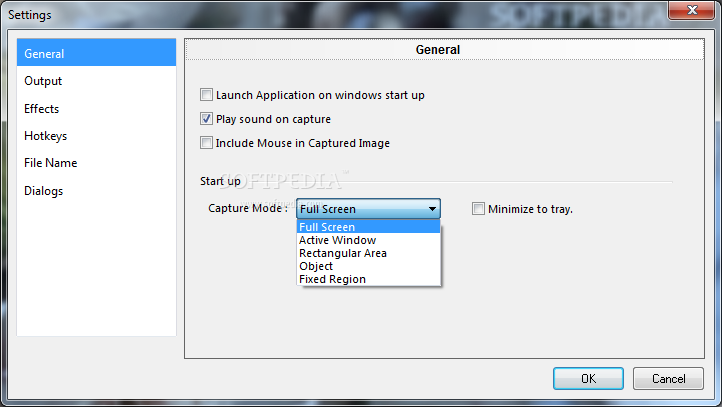
Task: Close the Settings window
Action: 691,10
